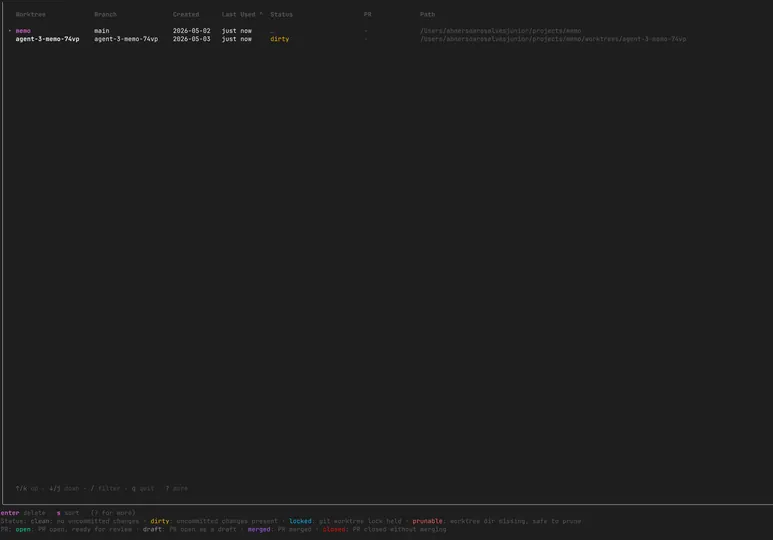Click the clean legend label
This screenshot has width=773, height=540.
pos(40,521)
